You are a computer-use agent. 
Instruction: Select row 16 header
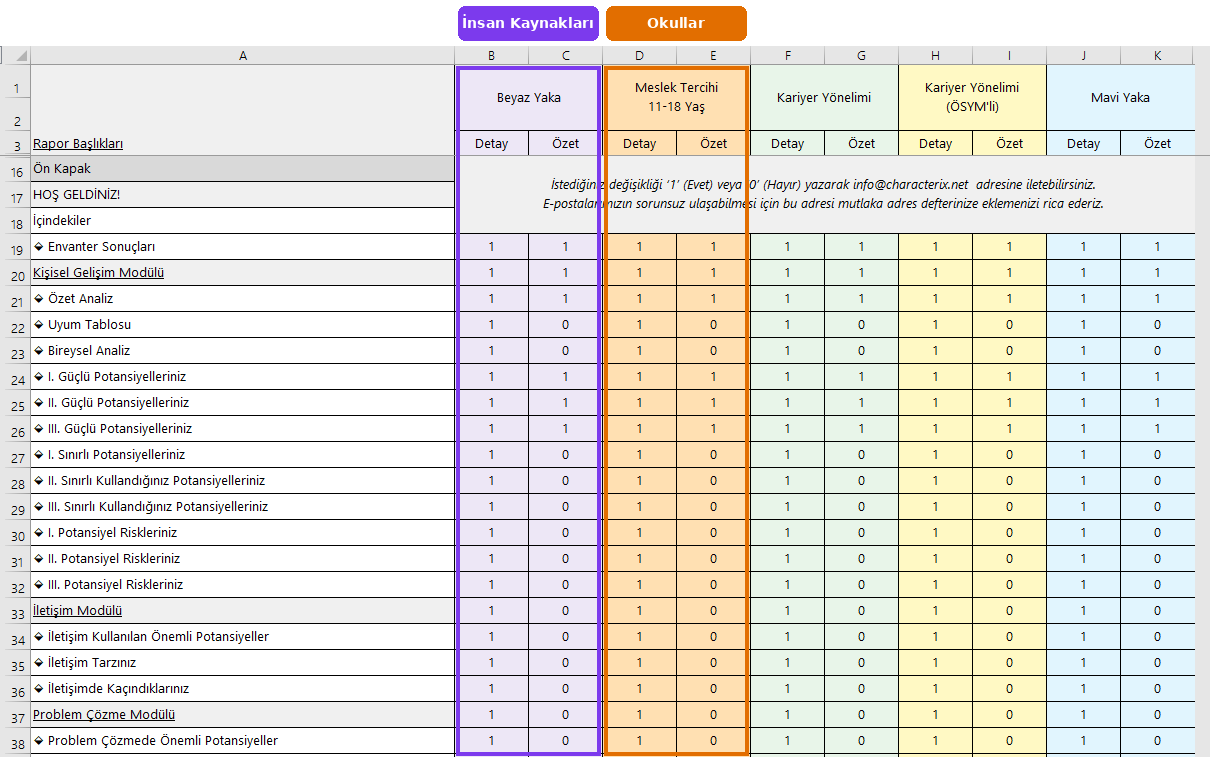[16, 169]
